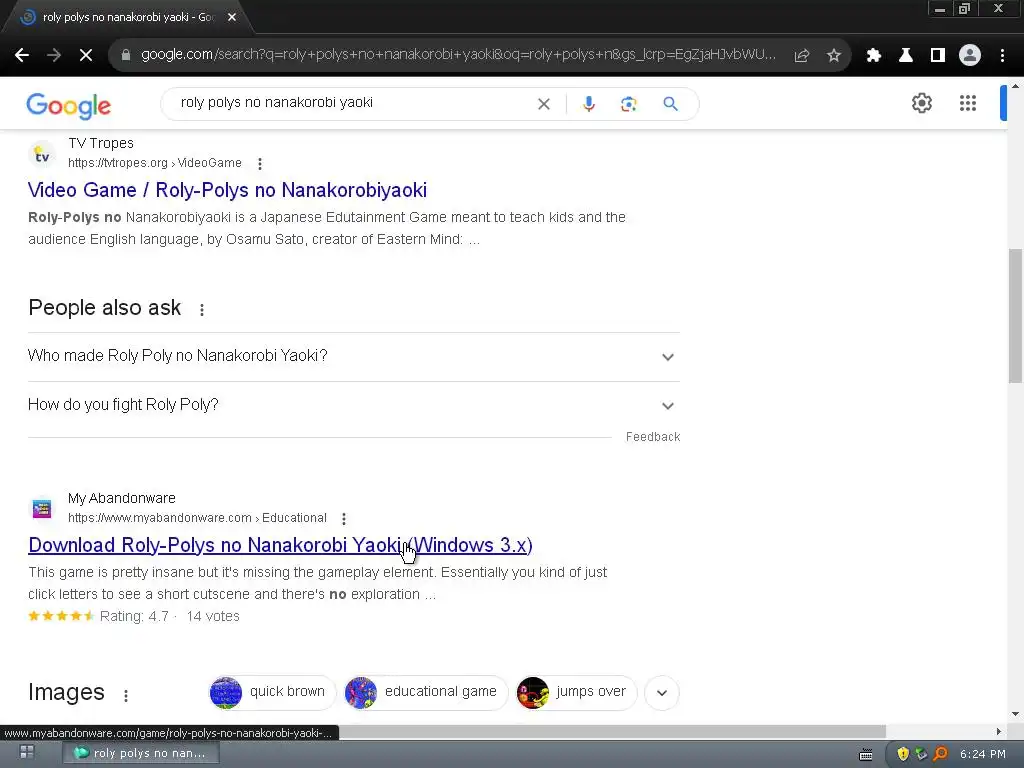
Task: Search by image with the Lens icon
Action: pos(628,104)
